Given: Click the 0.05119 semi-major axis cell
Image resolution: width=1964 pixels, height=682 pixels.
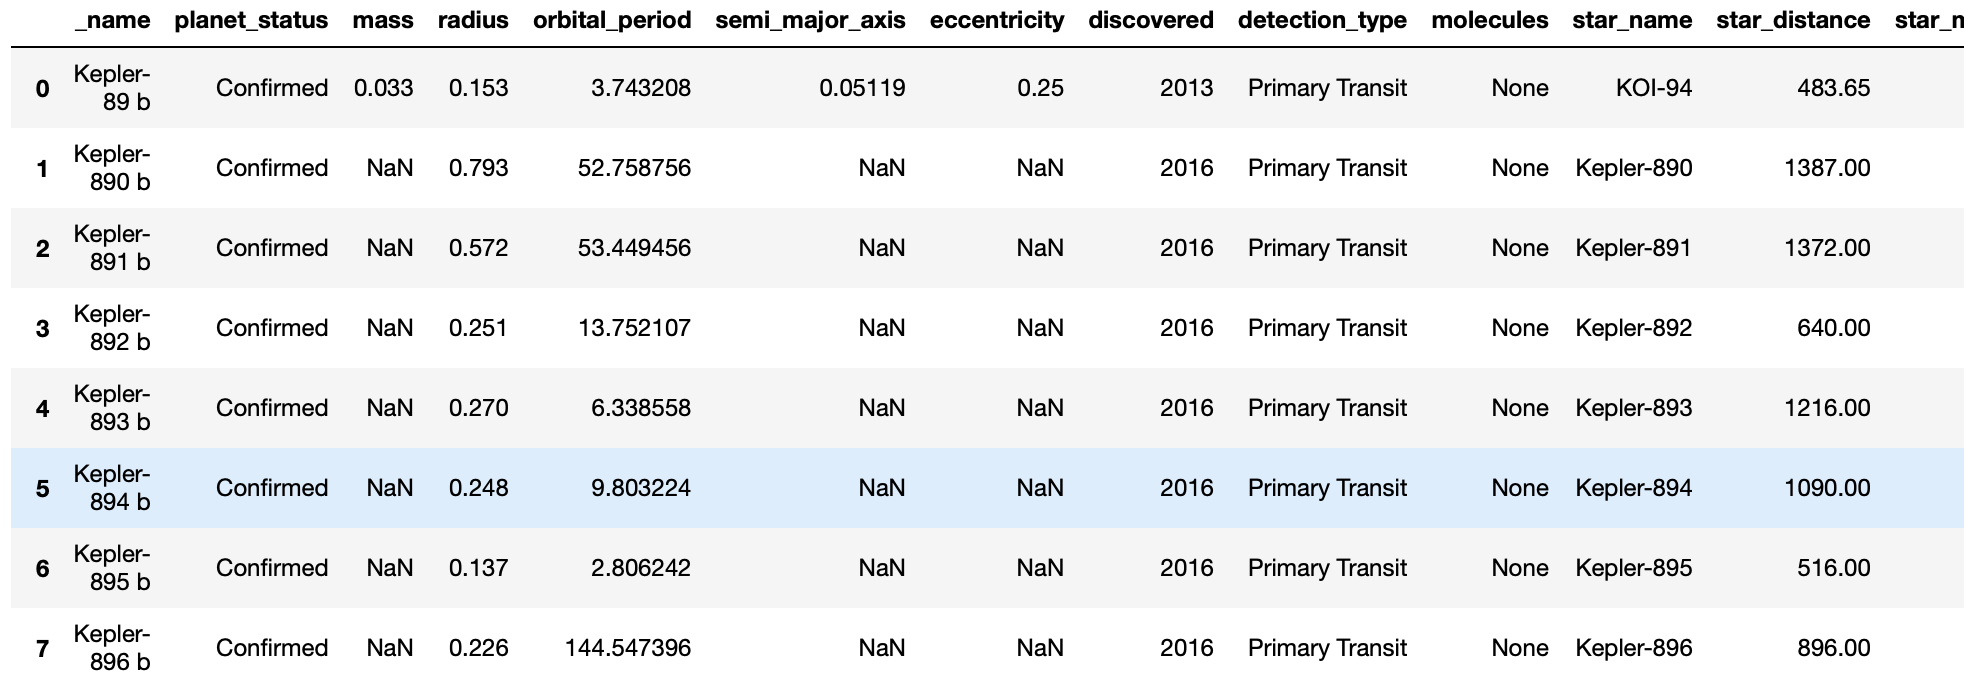Looking at the screenshot, I should click(x=862, y=88).
